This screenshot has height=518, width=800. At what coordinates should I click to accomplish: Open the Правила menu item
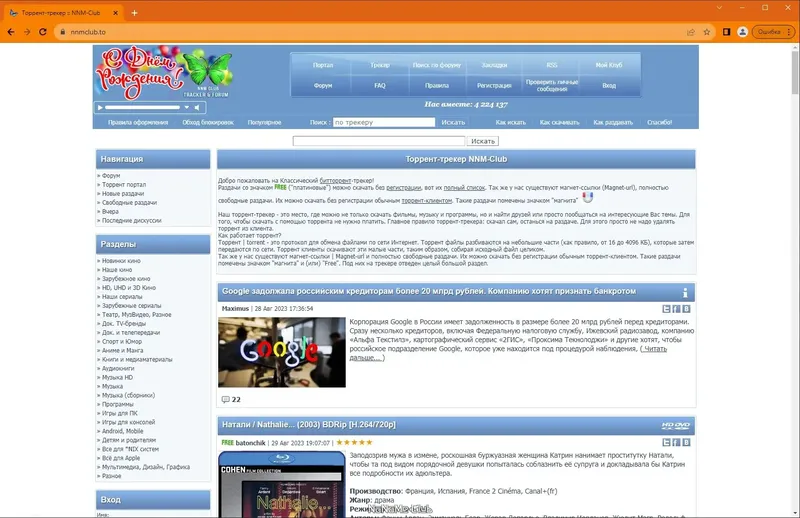pos(437,85)
